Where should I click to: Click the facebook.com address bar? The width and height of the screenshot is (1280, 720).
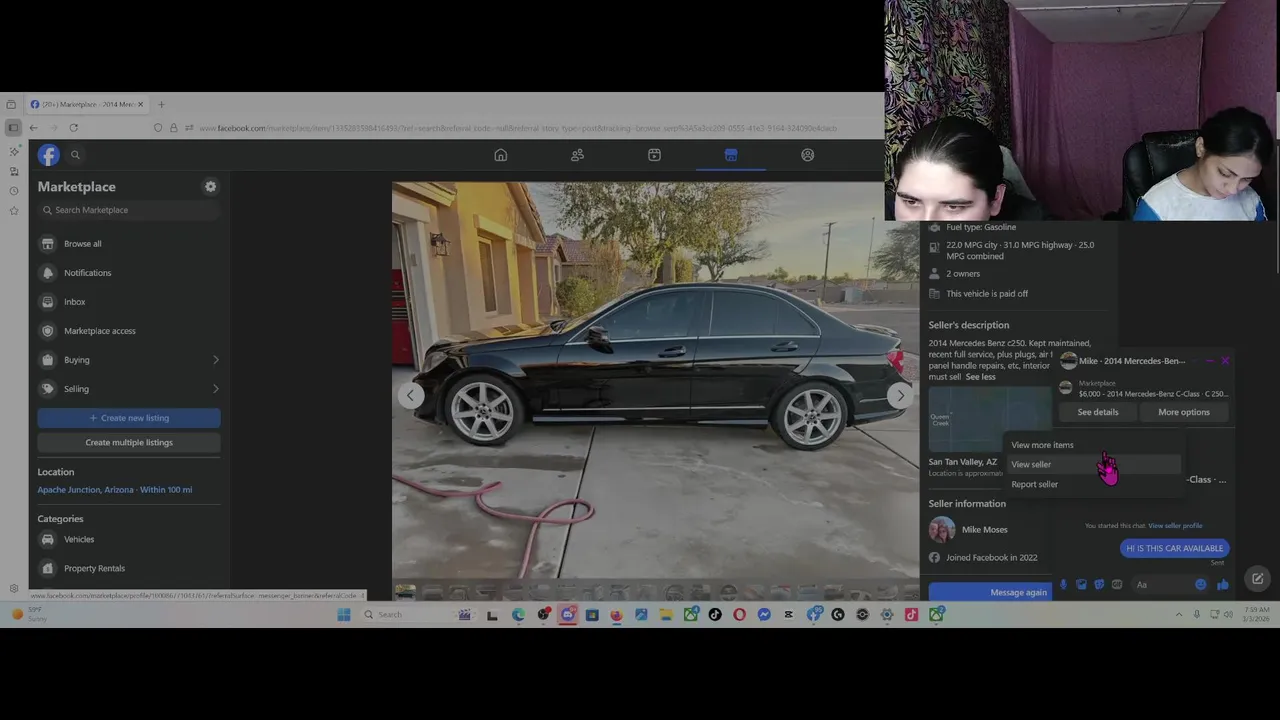point(516,128)
